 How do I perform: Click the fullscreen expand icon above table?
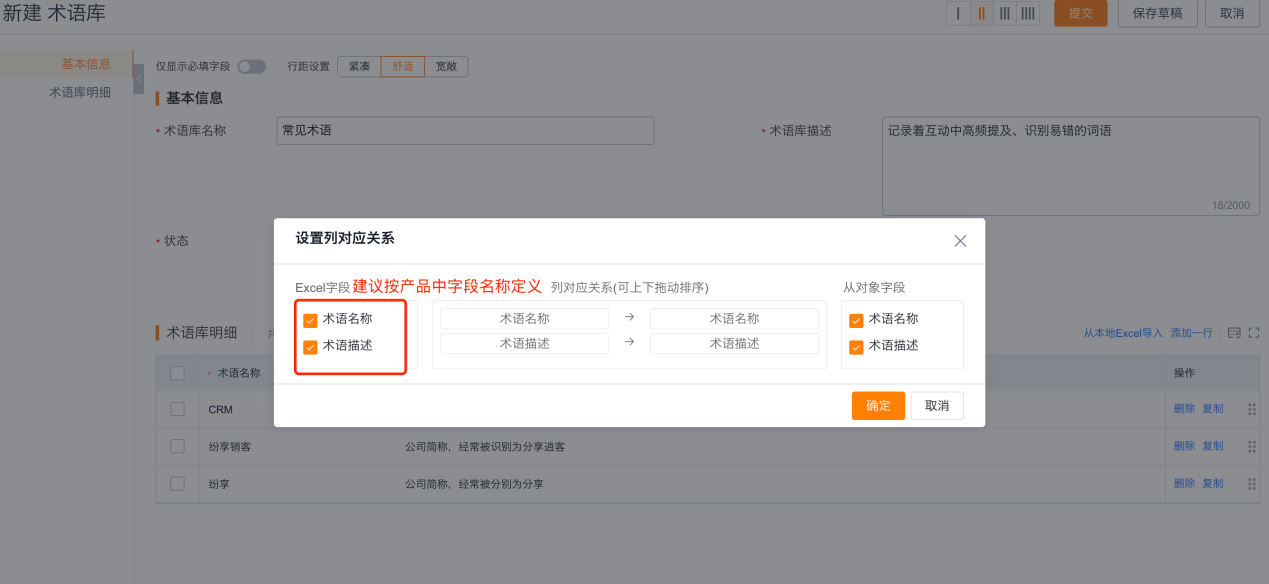1254,333
